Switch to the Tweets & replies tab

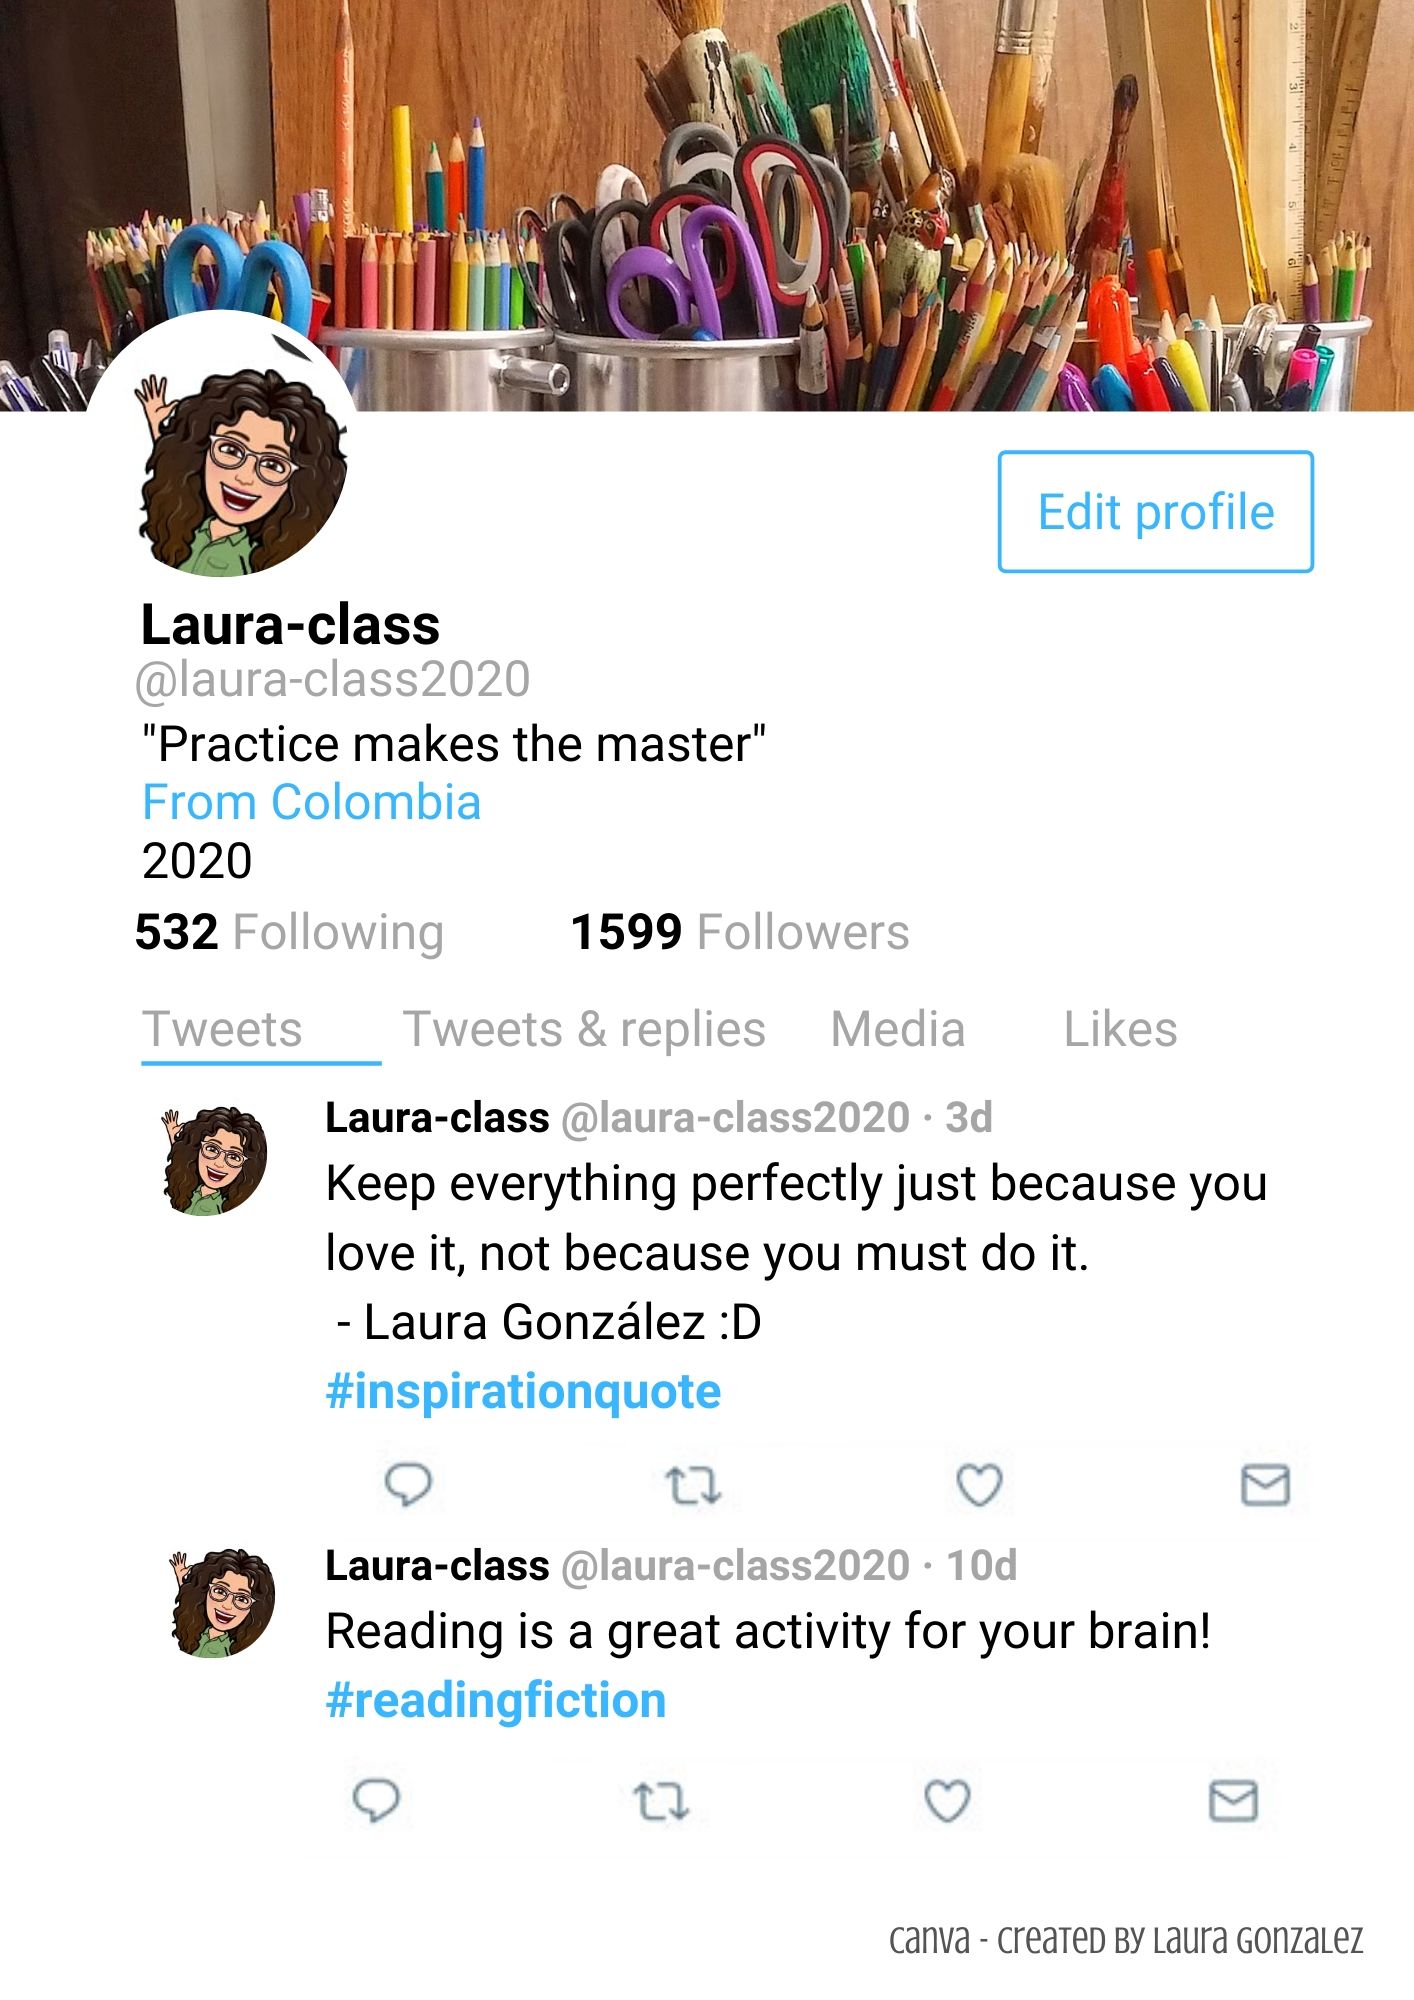[584, 1029]
